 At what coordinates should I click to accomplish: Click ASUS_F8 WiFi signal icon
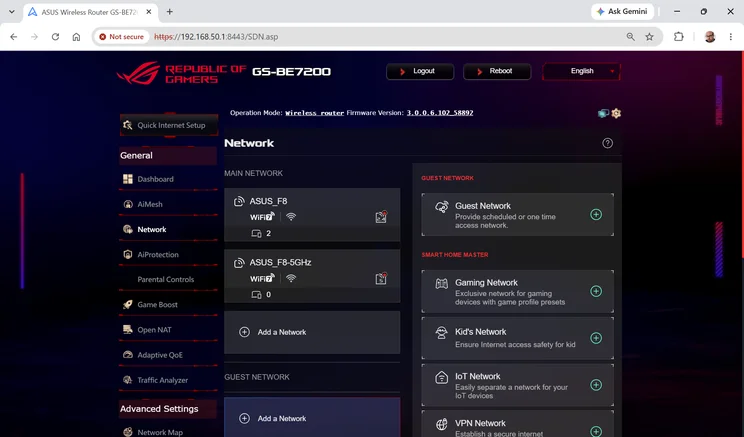pos(291,217)
